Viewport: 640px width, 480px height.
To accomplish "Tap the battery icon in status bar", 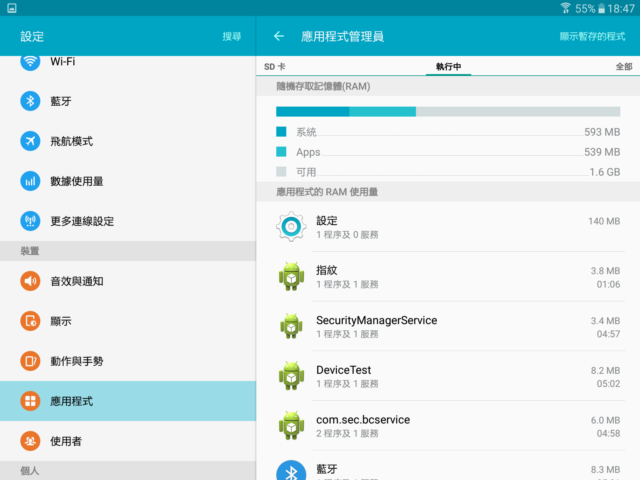I will point(601,8).
